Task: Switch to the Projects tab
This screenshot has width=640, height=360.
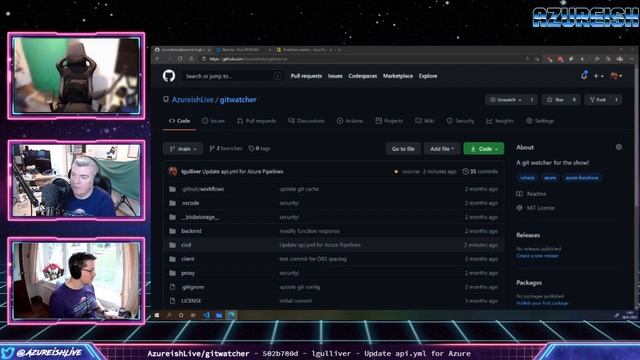Action: (x=389, y=121)
